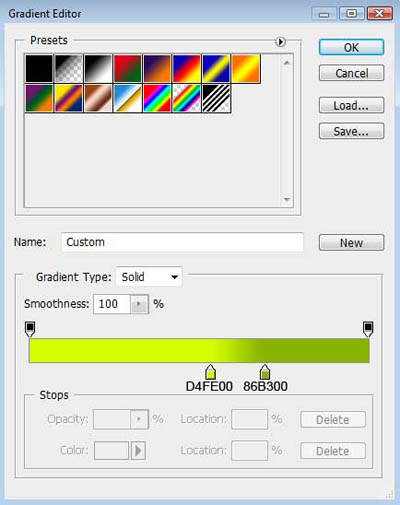
Task: Click the Smoothness value field showing 100
Action: [x=112, y=304]
